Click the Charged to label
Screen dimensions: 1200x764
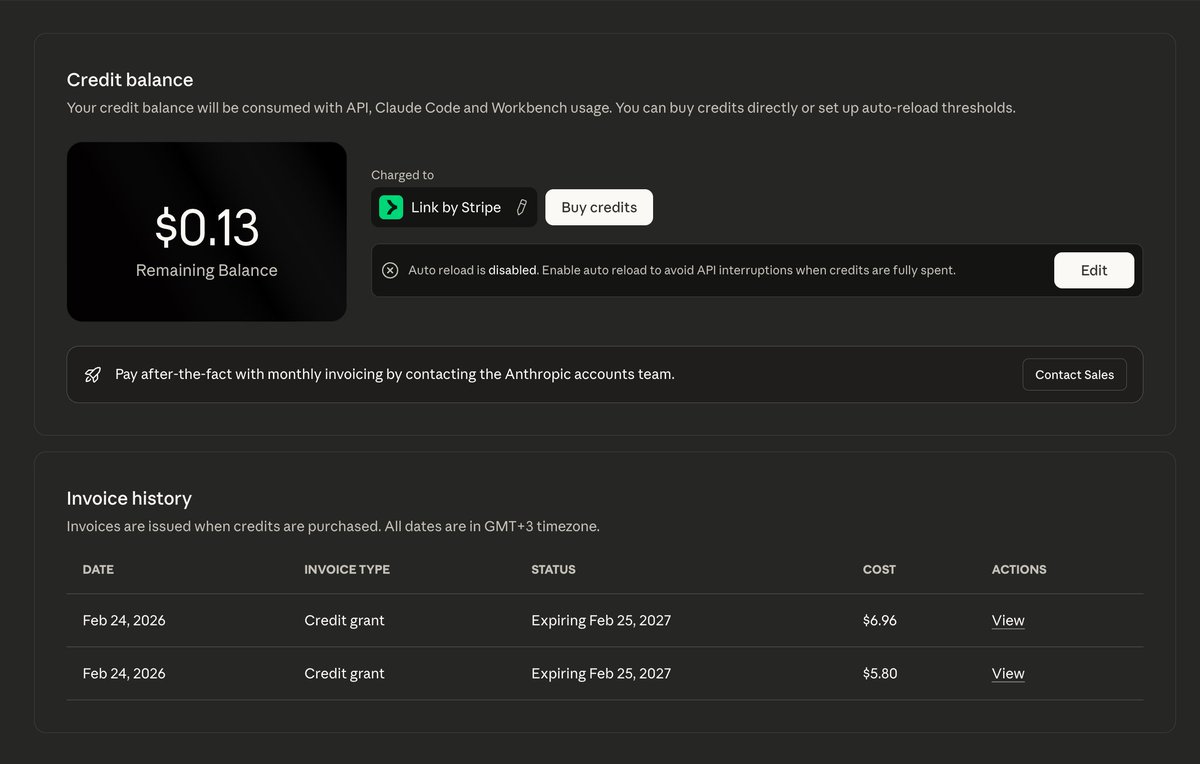402,175
